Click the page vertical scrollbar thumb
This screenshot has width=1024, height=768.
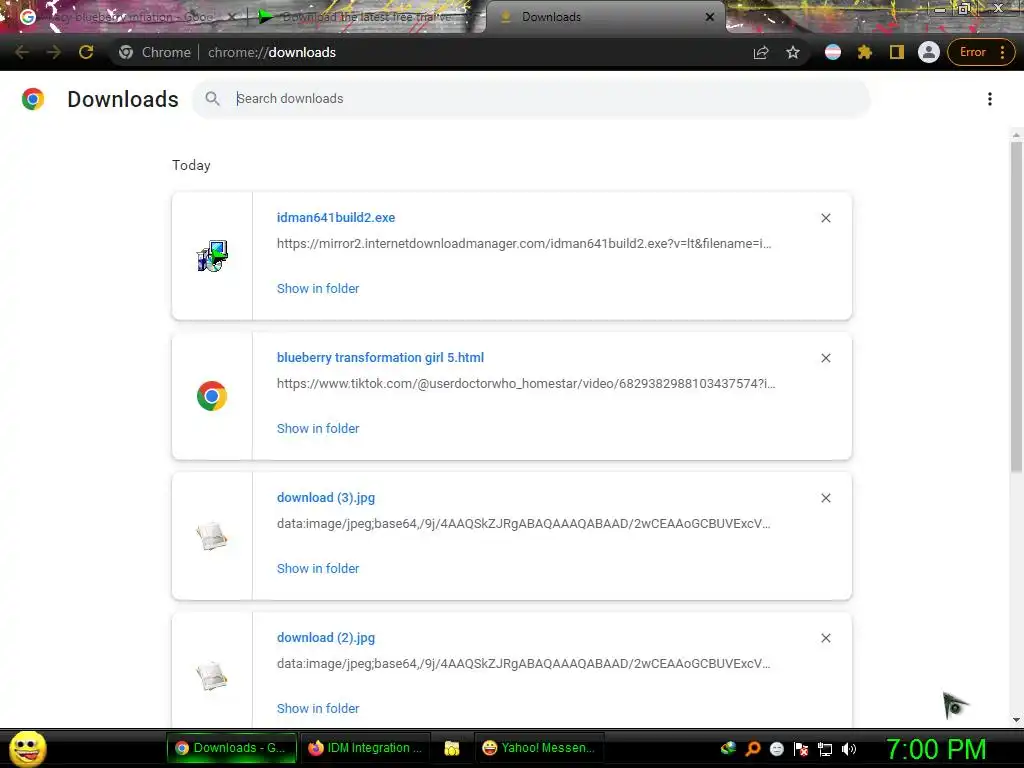pyautogui.click(x=1016, y=306)
